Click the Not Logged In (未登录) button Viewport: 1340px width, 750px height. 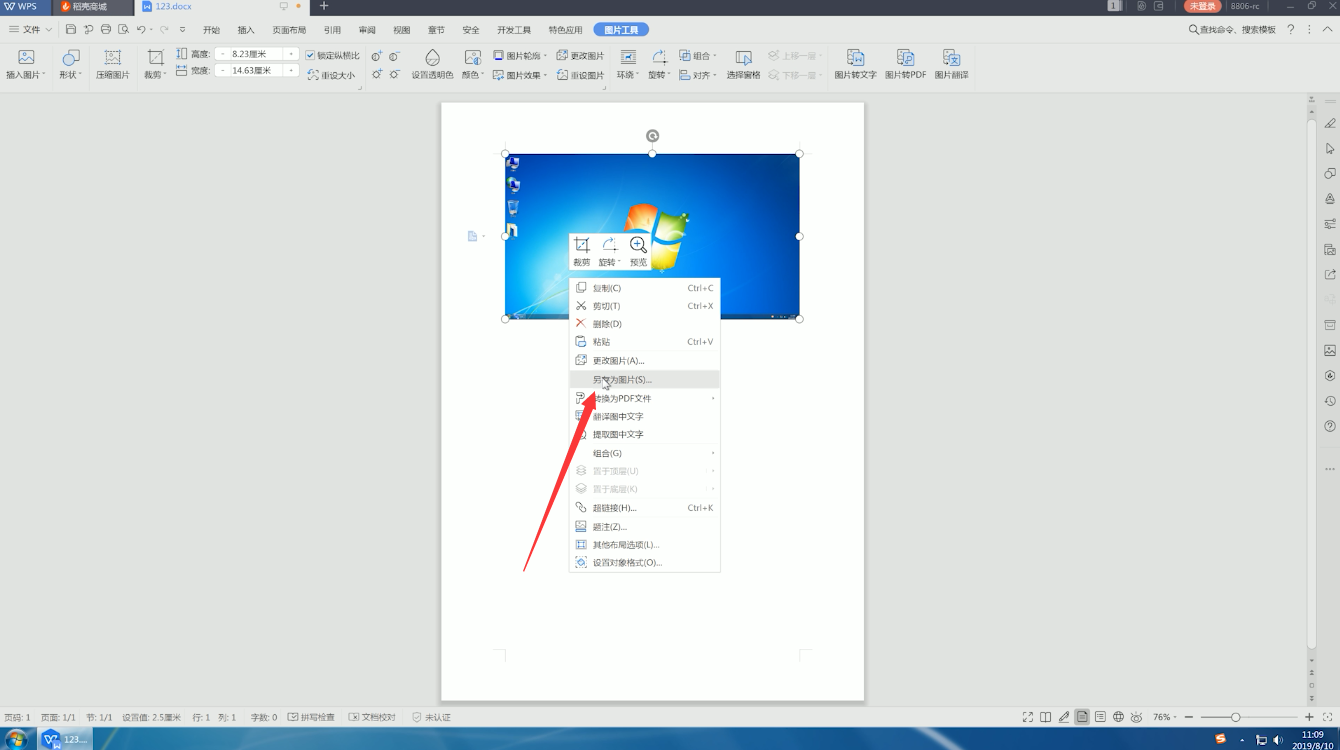click(x=1203, y=6)
